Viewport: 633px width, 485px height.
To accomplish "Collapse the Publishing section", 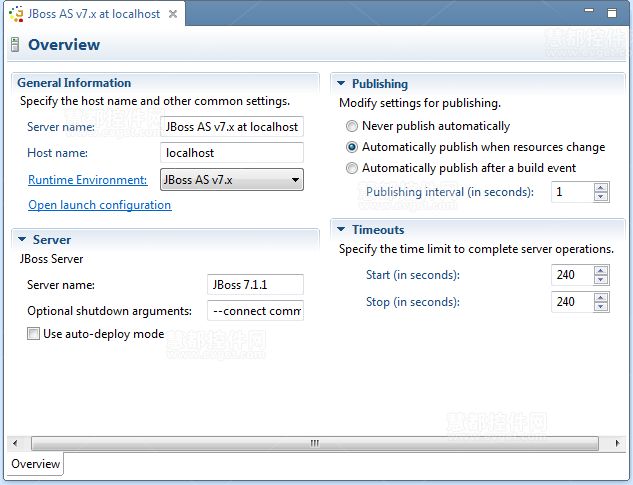I will (341, 83).
